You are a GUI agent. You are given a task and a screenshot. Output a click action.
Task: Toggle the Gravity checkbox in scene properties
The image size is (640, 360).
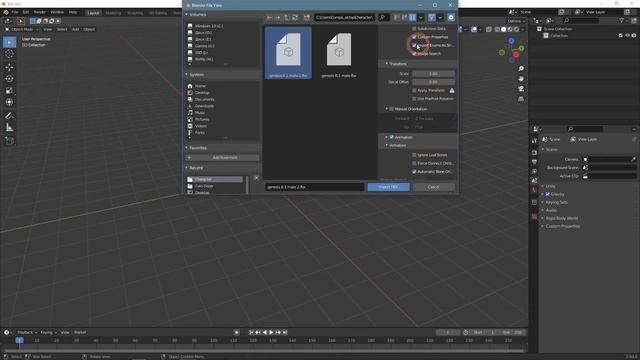click(x=548, y=194)
